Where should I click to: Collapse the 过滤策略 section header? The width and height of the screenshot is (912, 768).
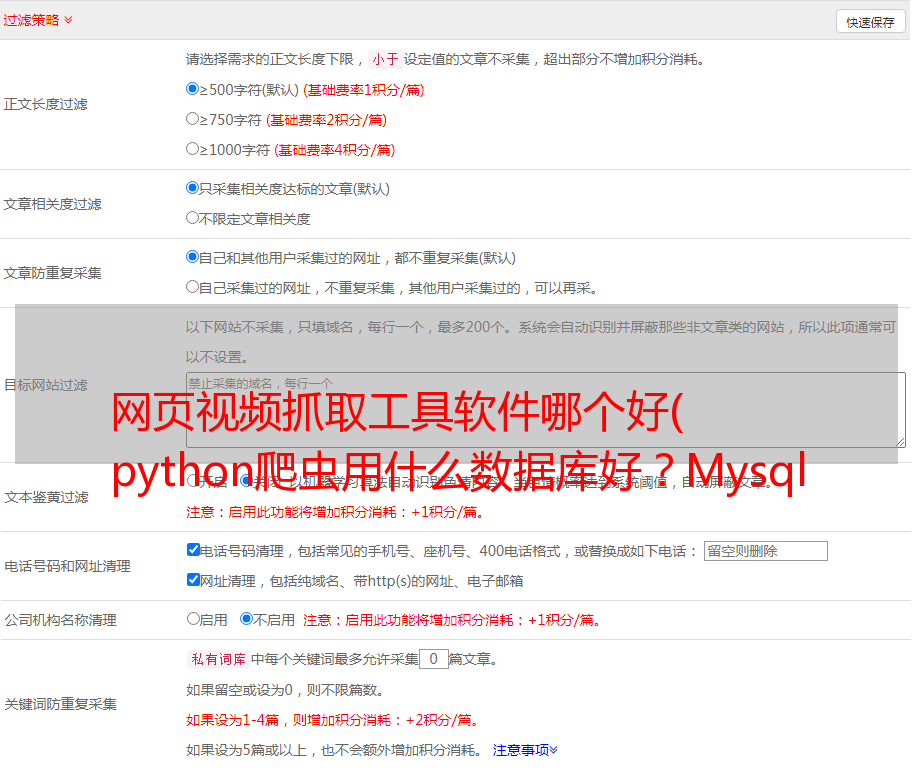click(38, 20)
